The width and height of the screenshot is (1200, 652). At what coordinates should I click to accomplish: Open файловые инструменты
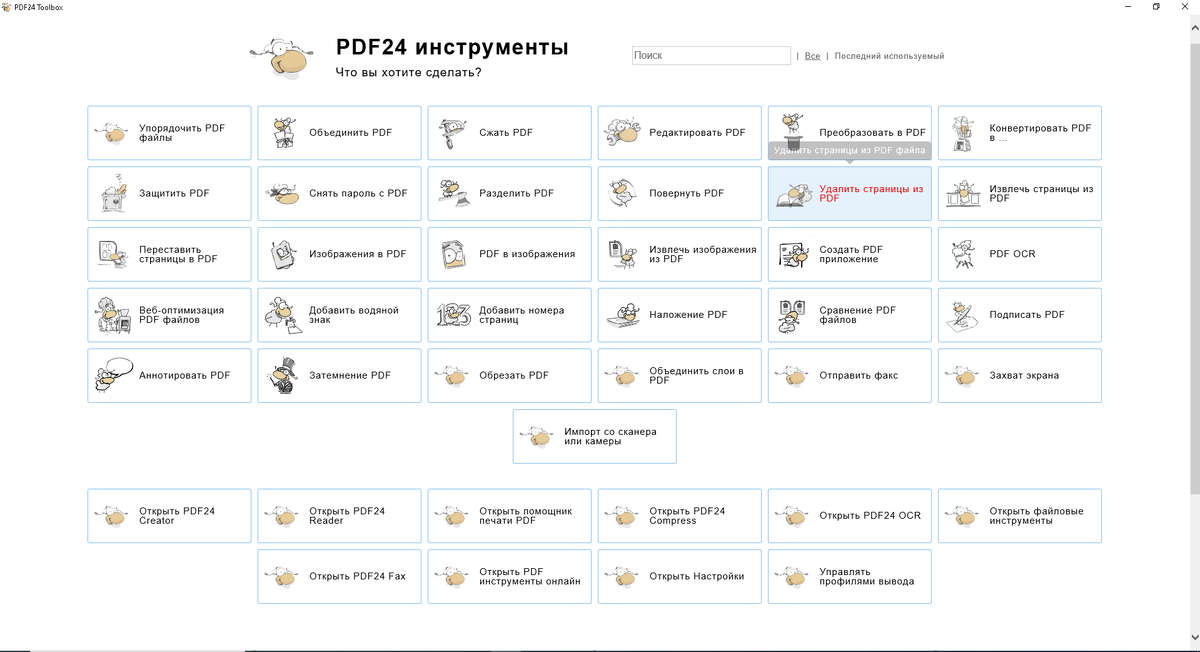pos(1019,516)
